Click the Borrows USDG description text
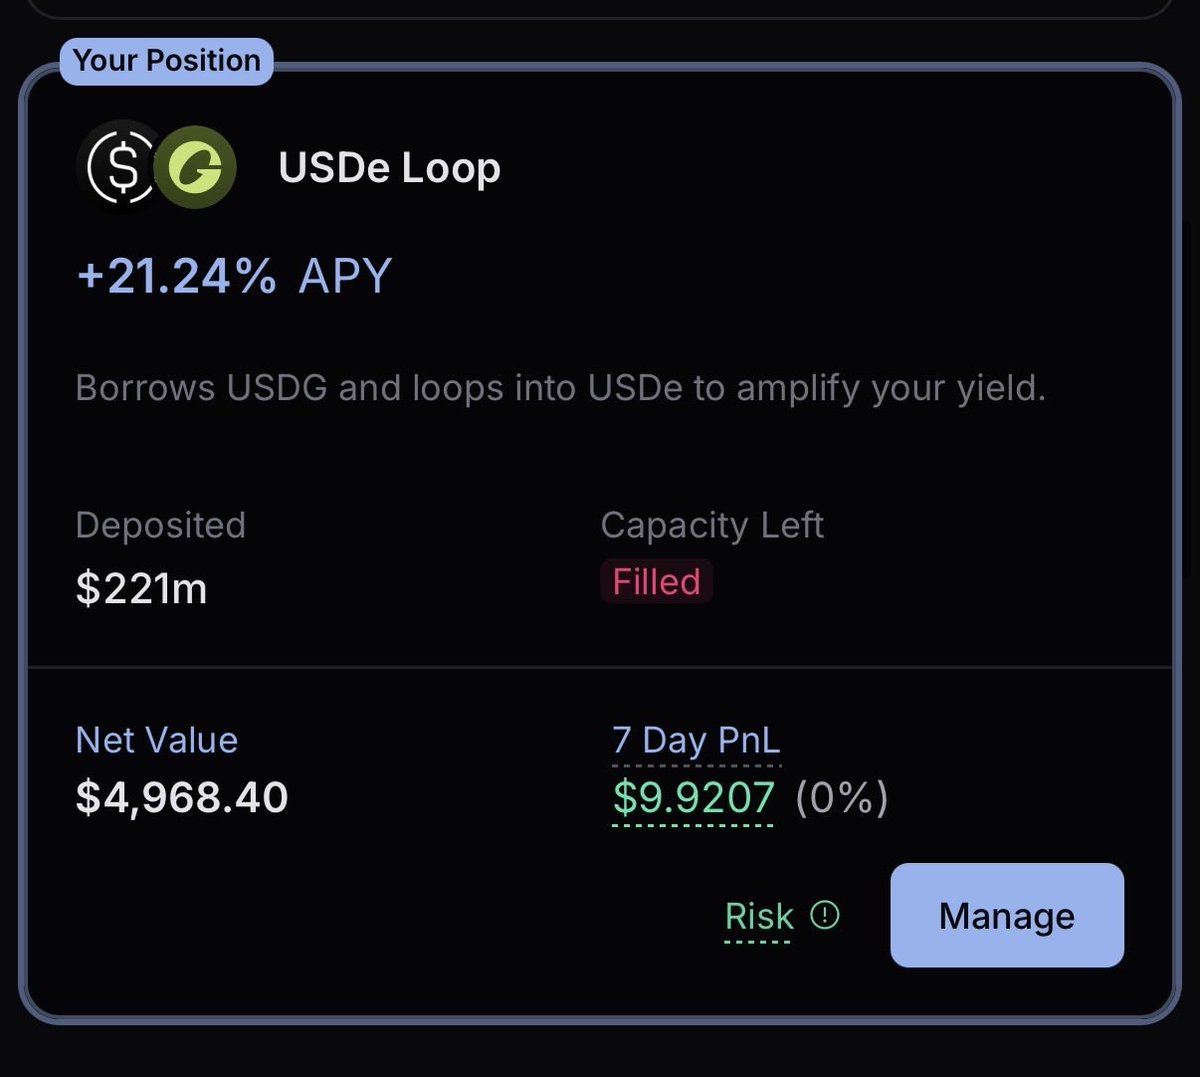The image size is (1200, 1077). [560, 388]
